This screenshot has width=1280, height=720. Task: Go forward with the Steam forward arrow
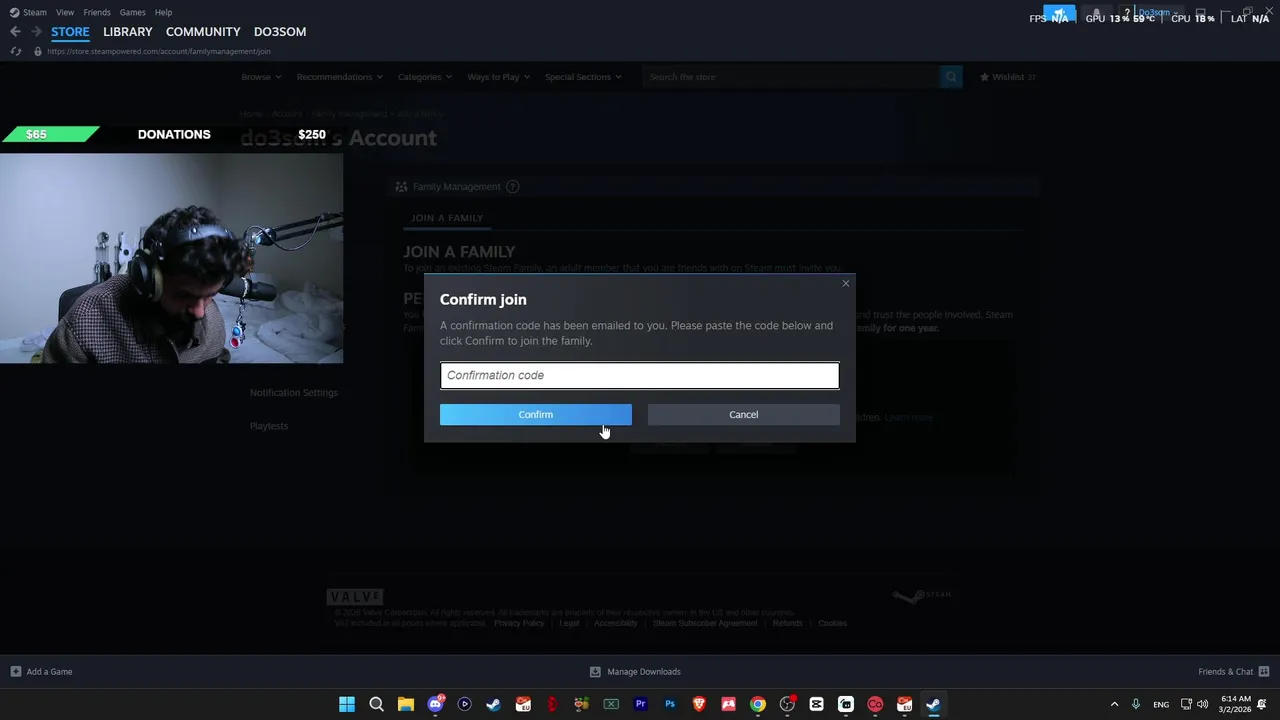pyautogui.click(x=36, y=32)
